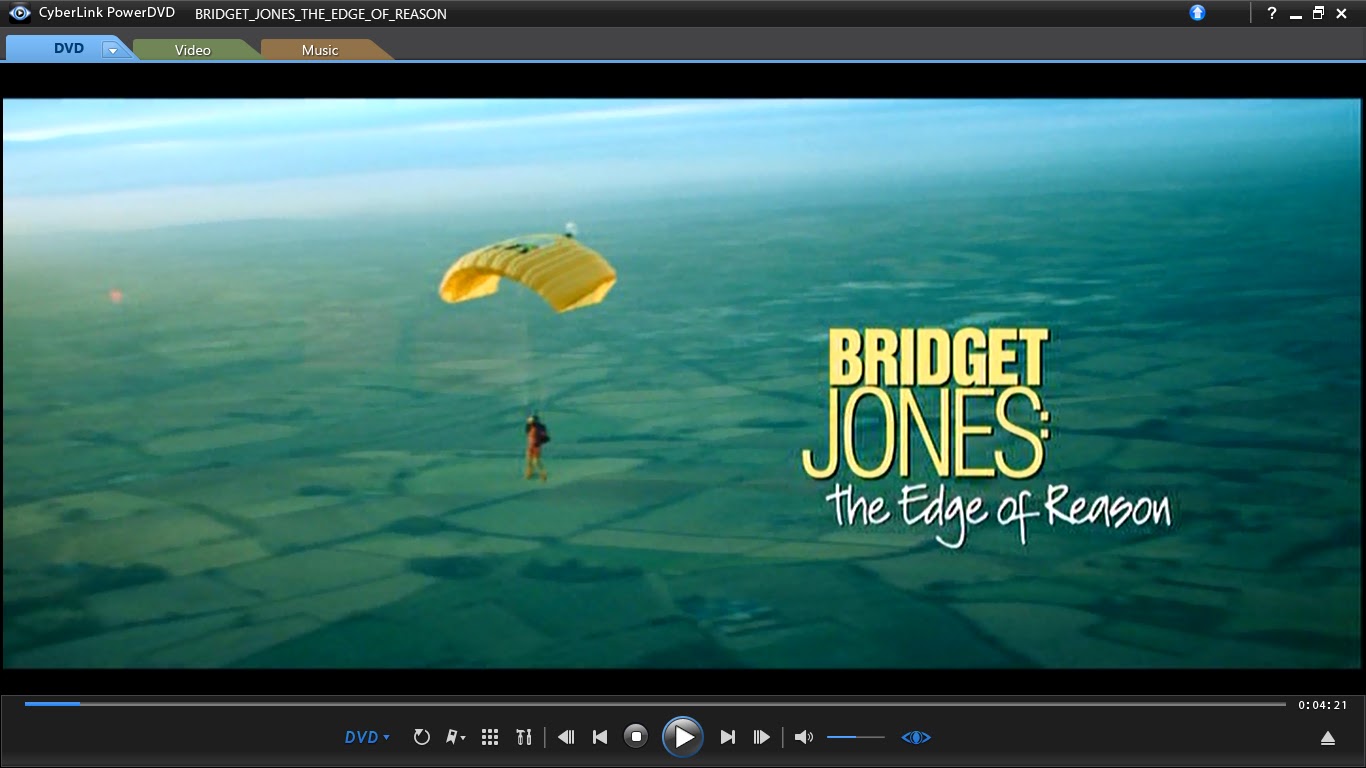Open the help question mark
This screenshot has height=768, width=1366.
(1272, 13)
